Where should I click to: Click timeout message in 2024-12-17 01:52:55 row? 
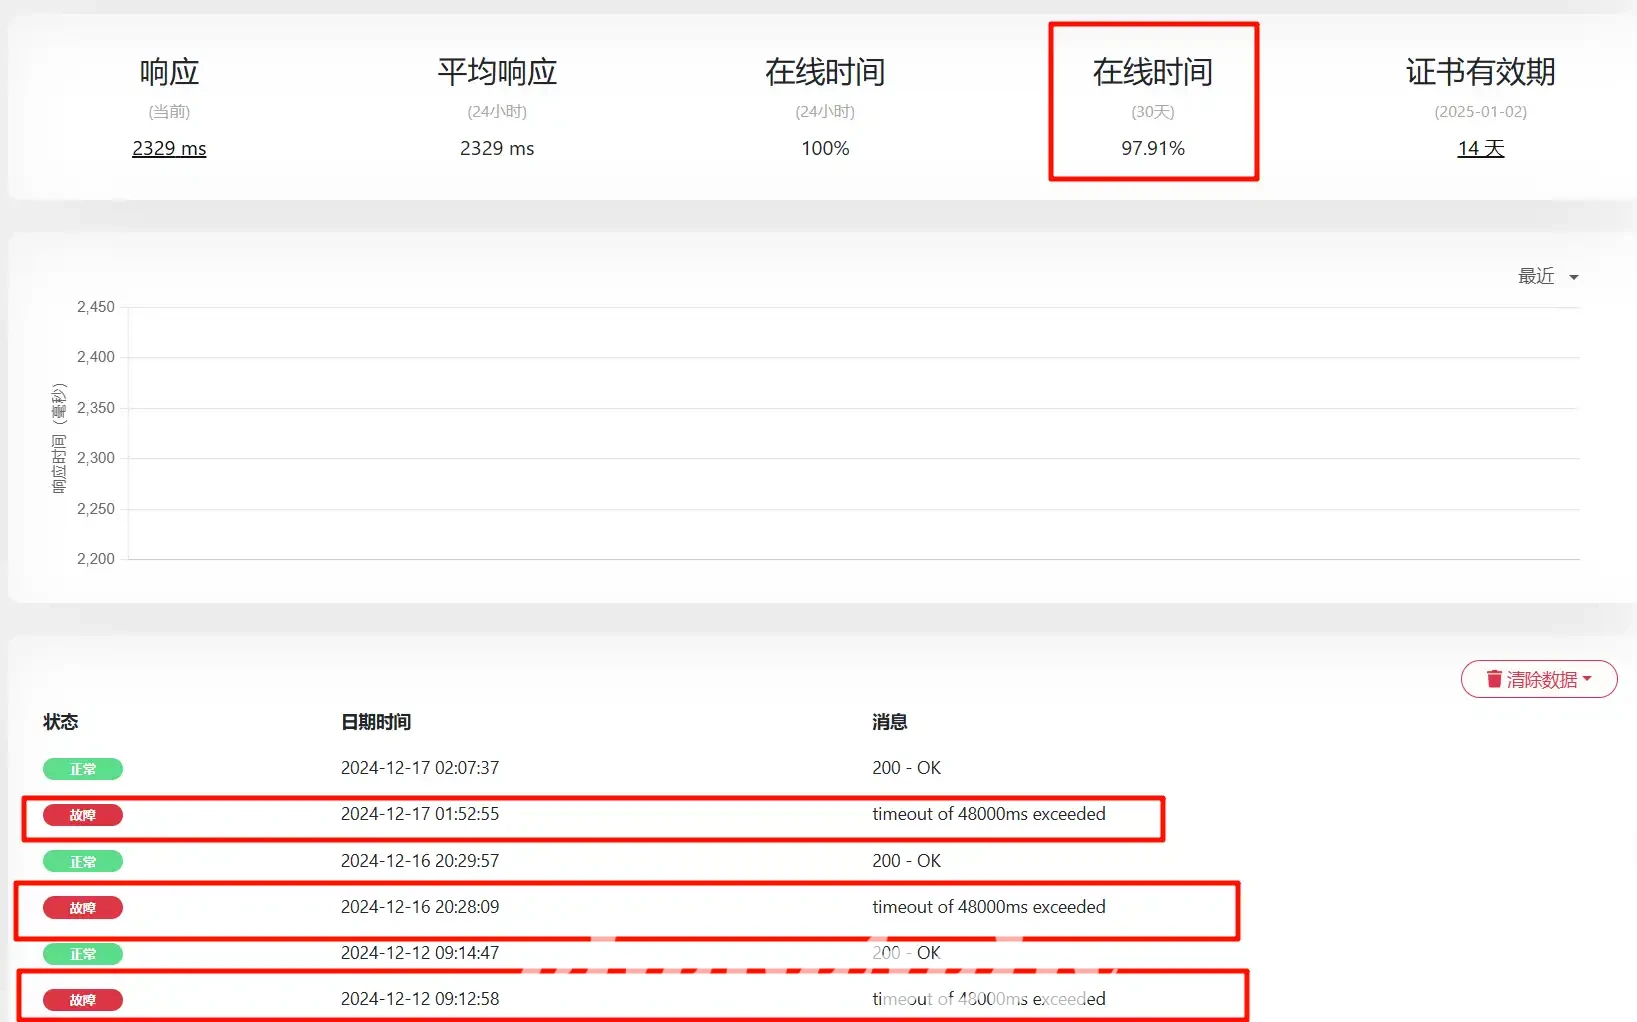click(988, 814)
